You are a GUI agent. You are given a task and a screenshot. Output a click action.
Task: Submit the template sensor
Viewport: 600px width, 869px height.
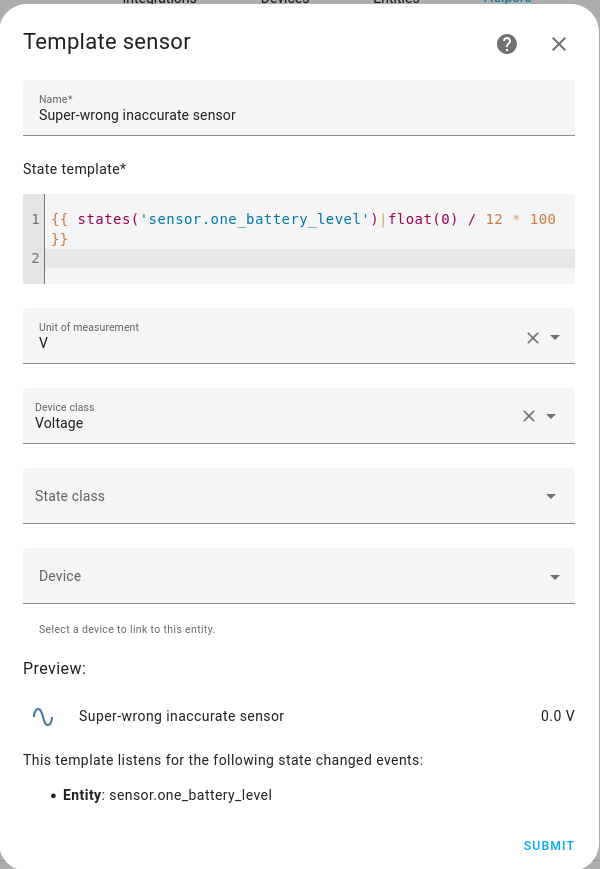click(x=548, y=845)
